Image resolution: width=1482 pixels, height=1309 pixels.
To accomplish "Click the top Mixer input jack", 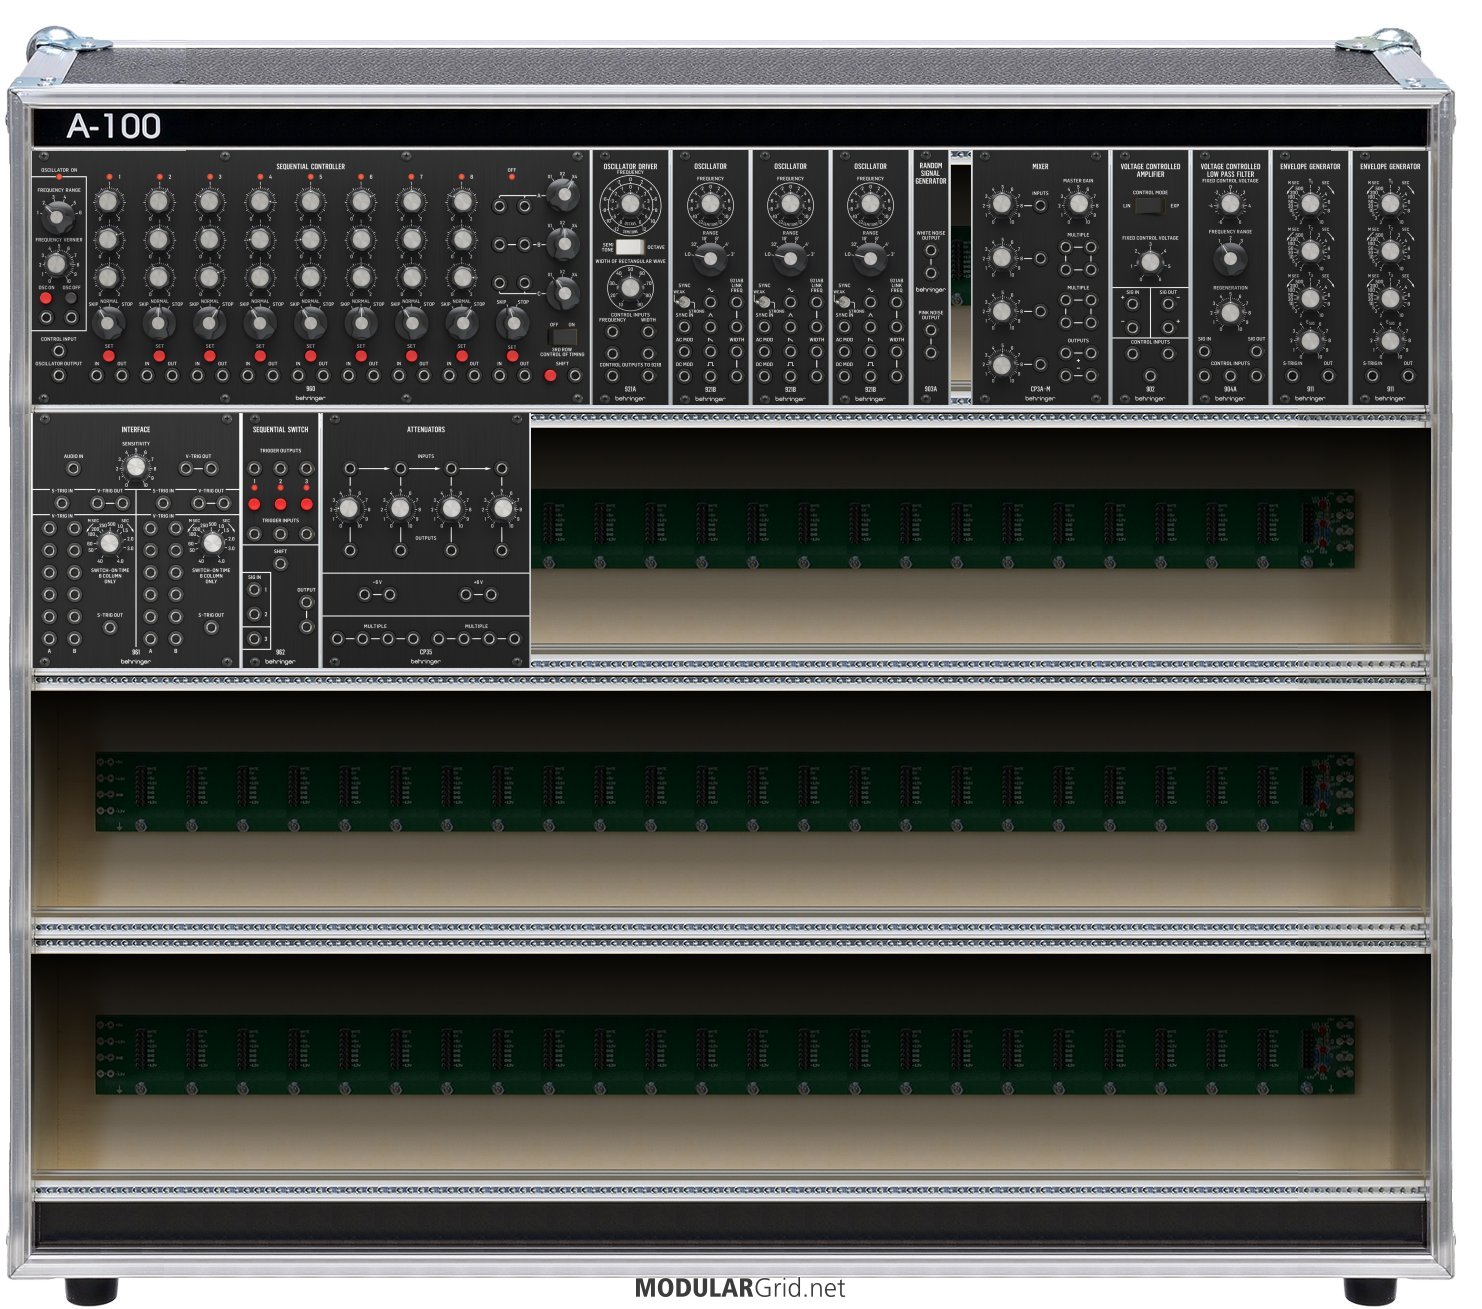I will tap(1041, 206).
